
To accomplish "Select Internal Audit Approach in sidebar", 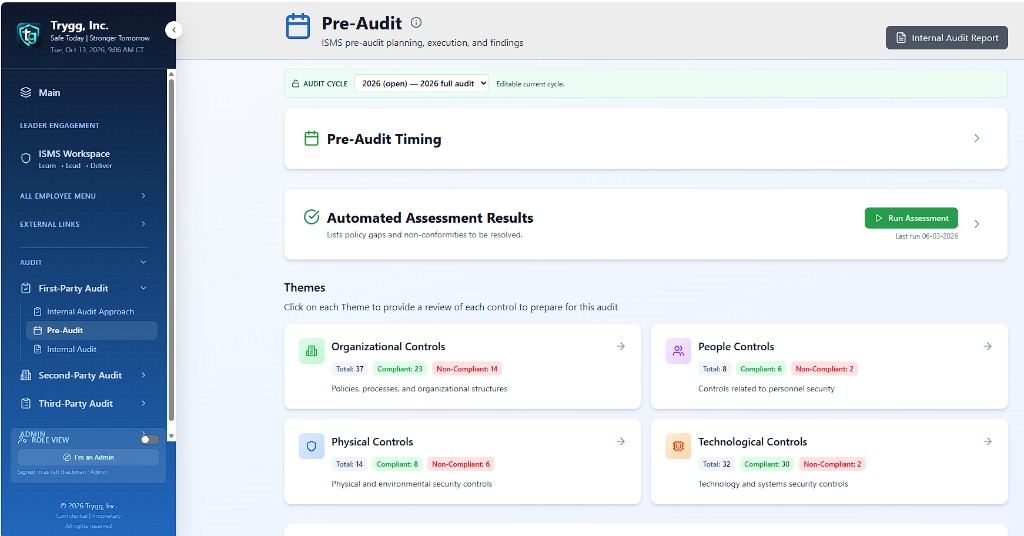I will coord(91,311).
